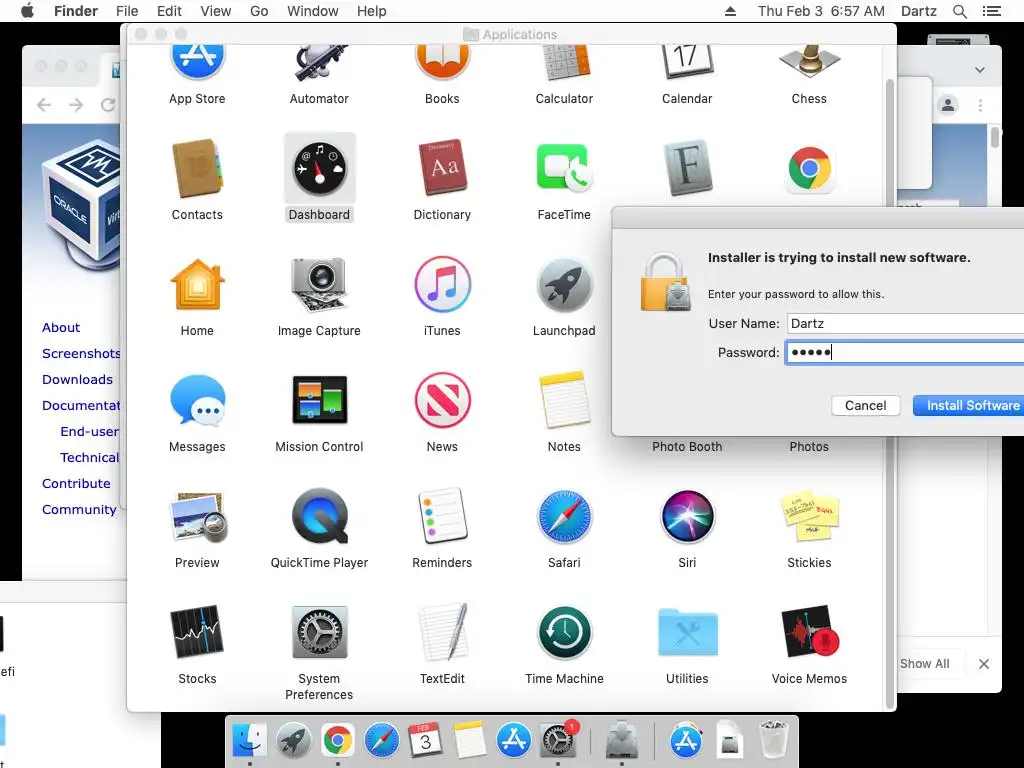1024x768 pixels.
Task: Open the Home app icon
Action: pyautogui.click(x=197, y=284)
